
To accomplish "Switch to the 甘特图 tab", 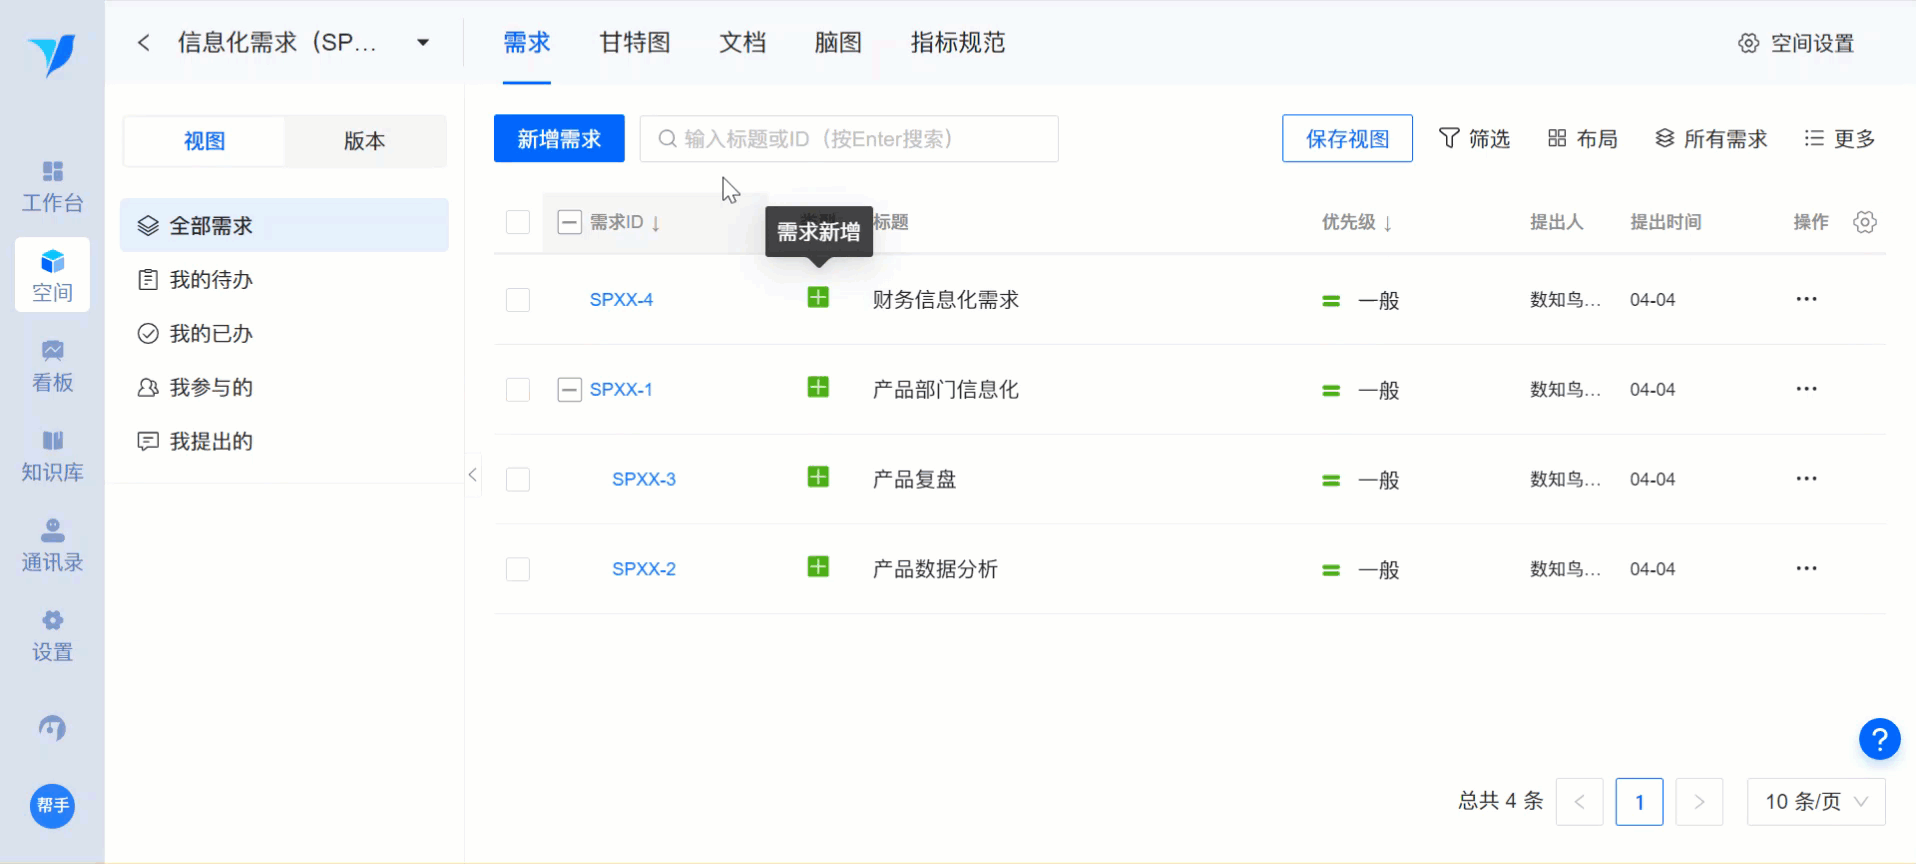I will pos(634,43).
